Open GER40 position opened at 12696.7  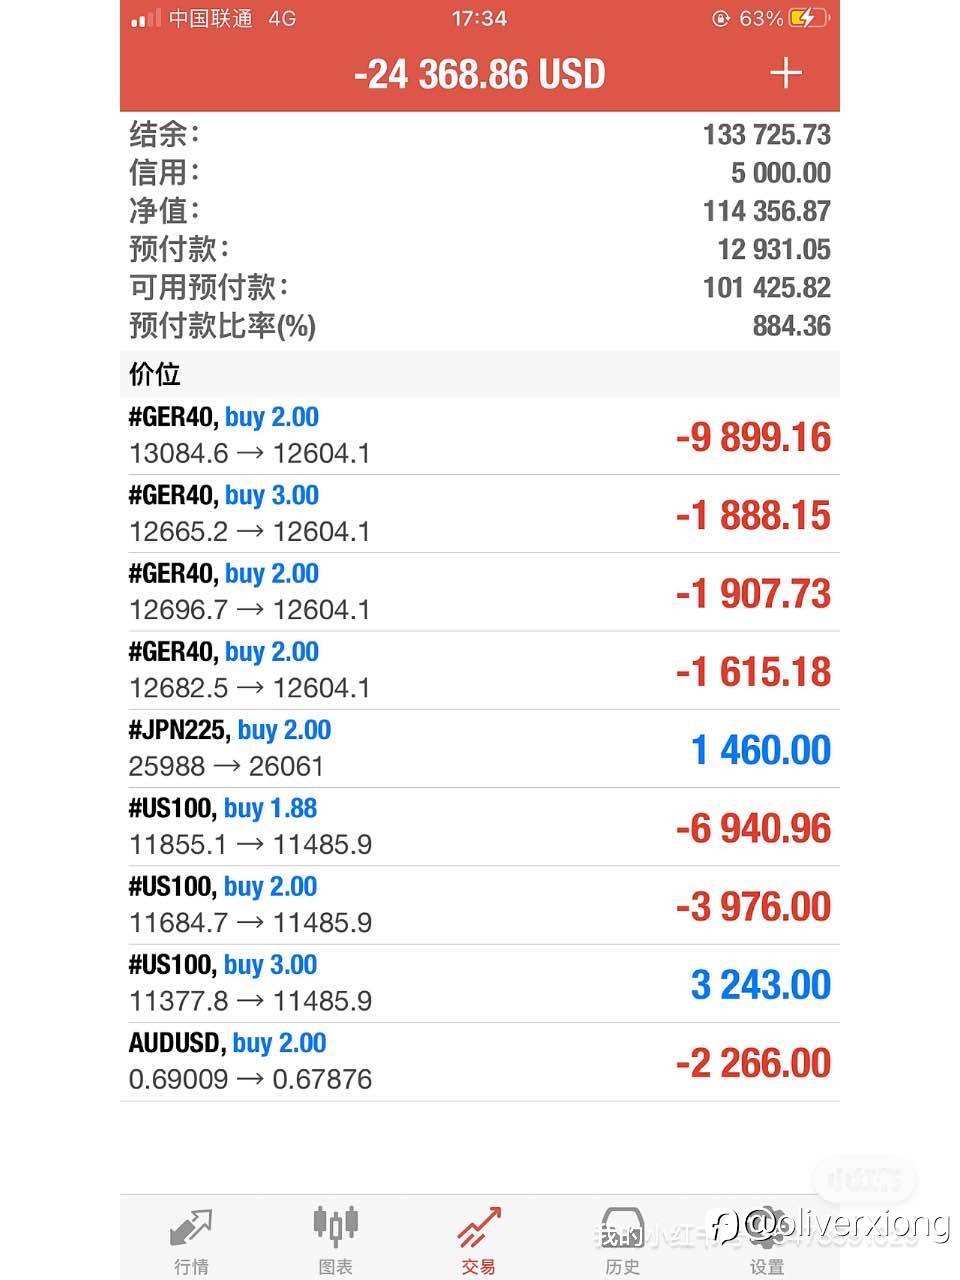[479, 592]
